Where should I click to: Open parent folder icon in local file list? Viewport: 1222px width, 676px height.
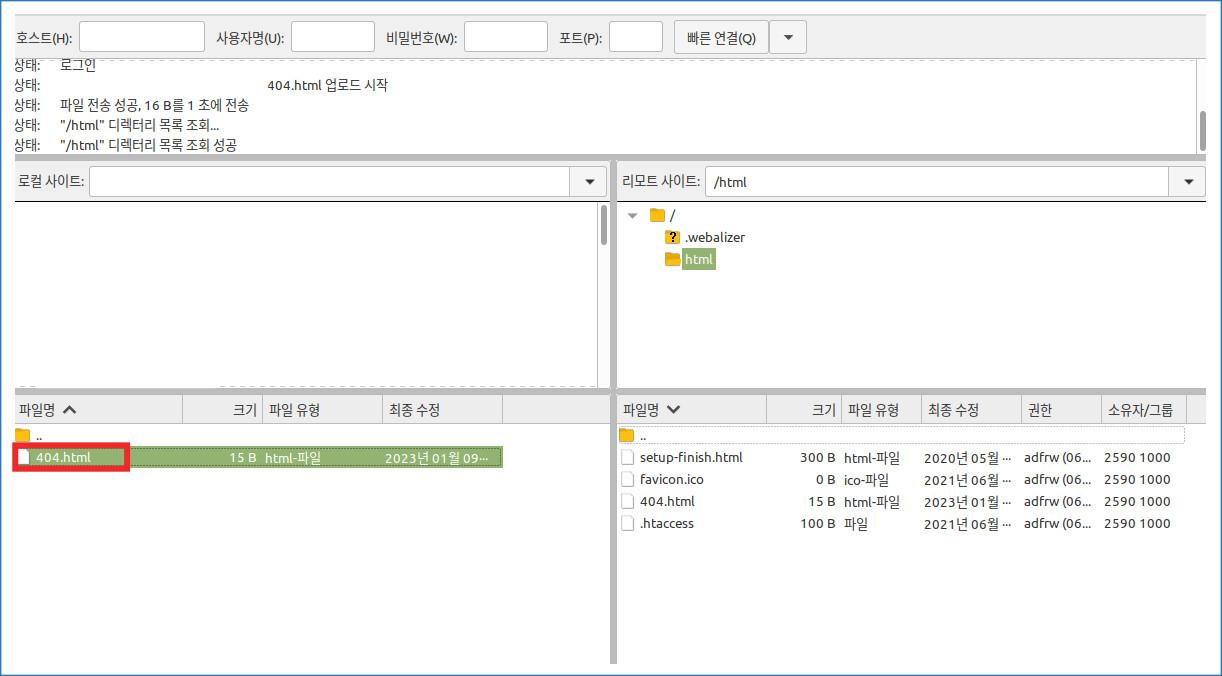click(23, 435)
